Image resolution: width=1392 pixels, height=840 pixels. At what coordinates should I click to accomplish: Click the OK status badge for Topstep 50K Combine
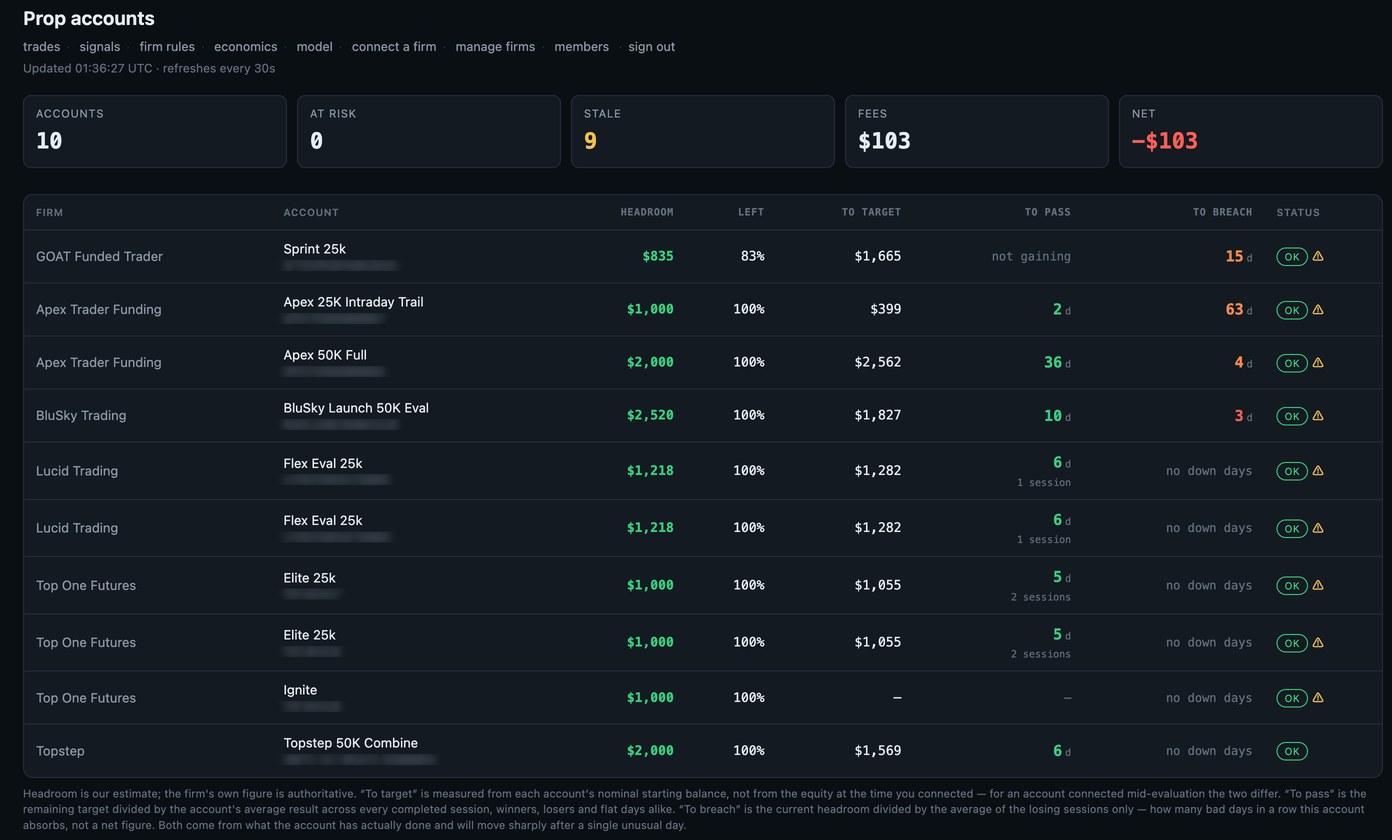click(x=1292, y=751)
